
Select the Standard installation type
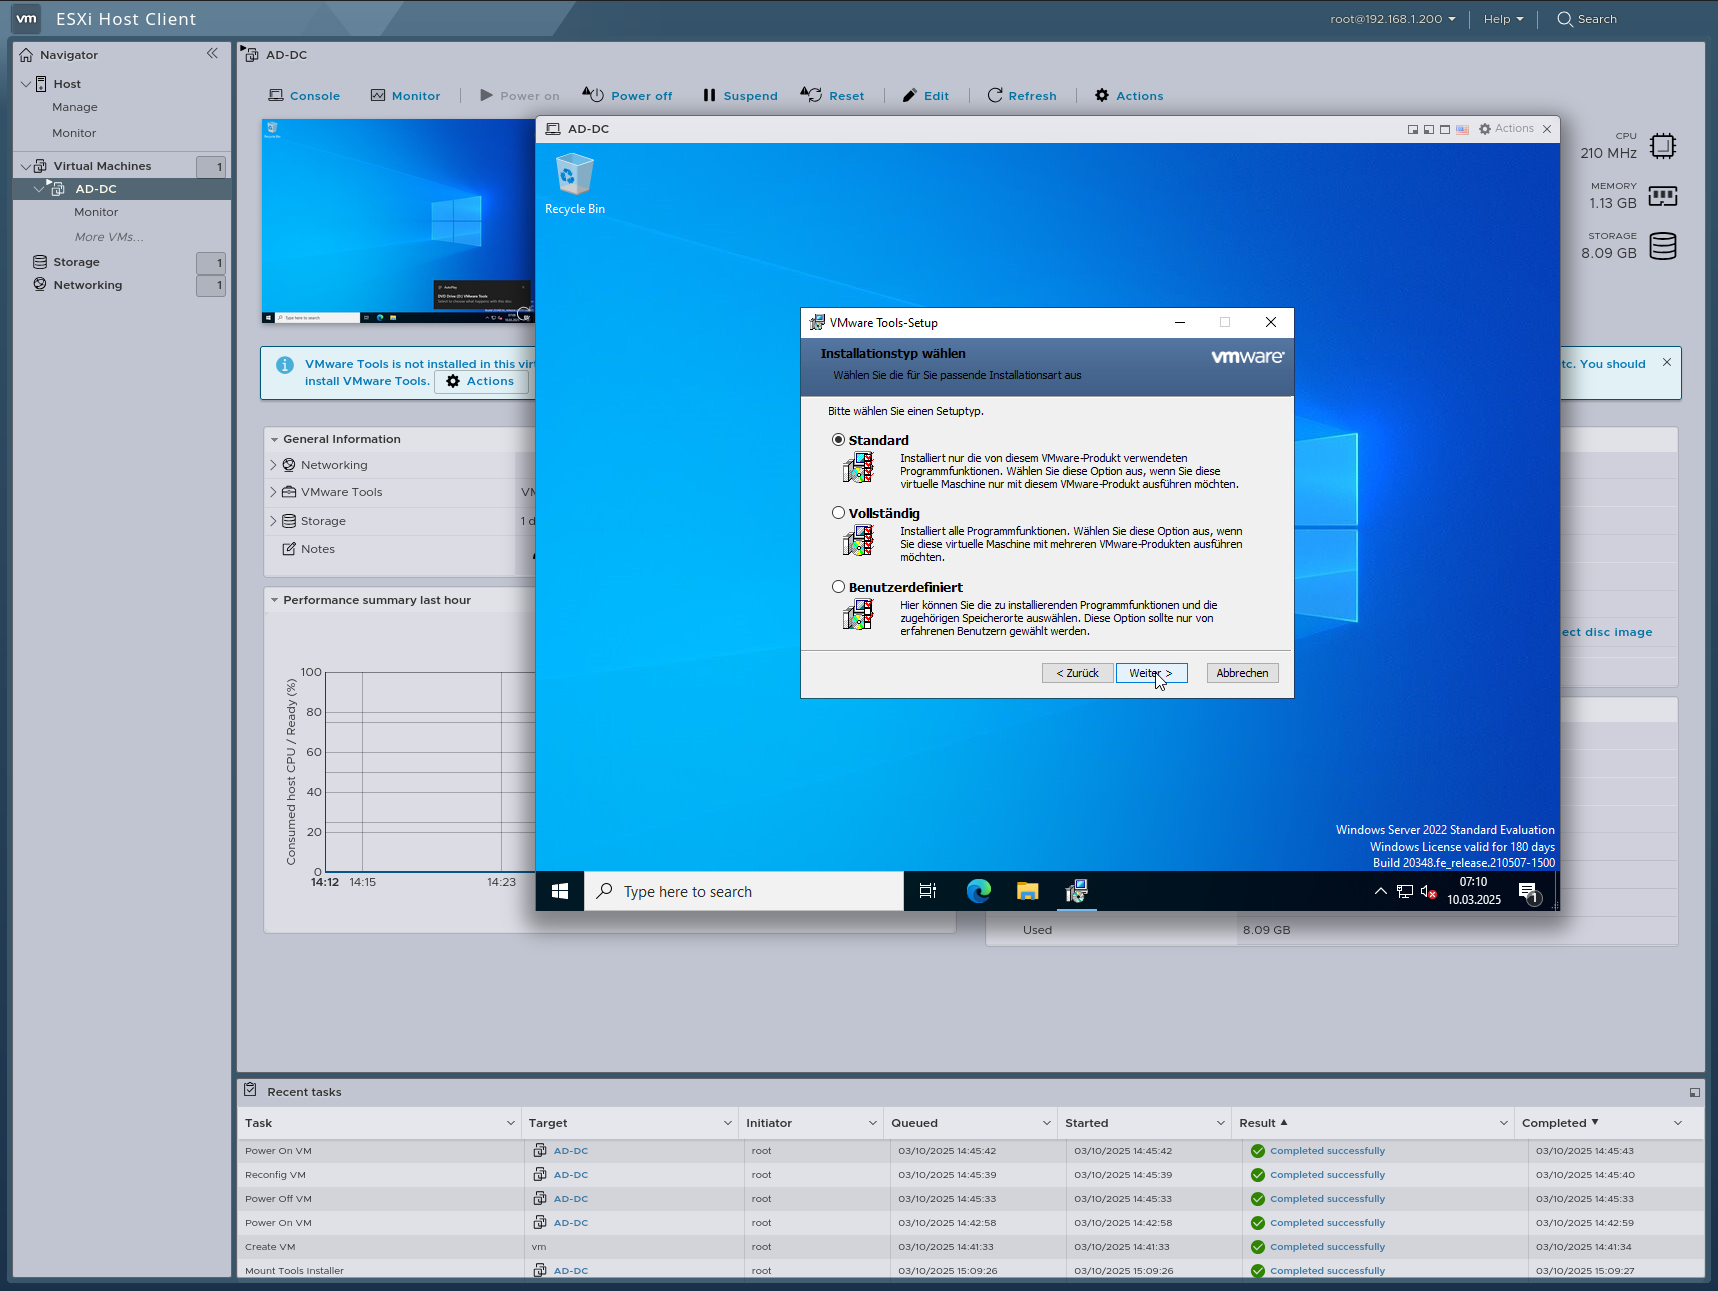tap(838, 439)
